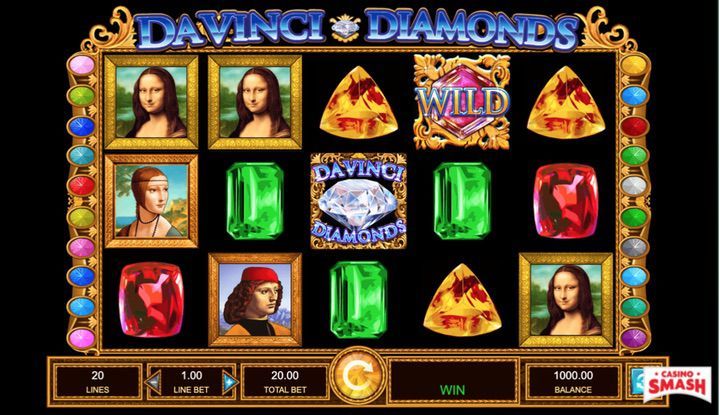This screenshot has height=415, width=720.
Task: Click the top-left Mona Lisa portrait
Action: pyautogui.click(x=151, y=102)
